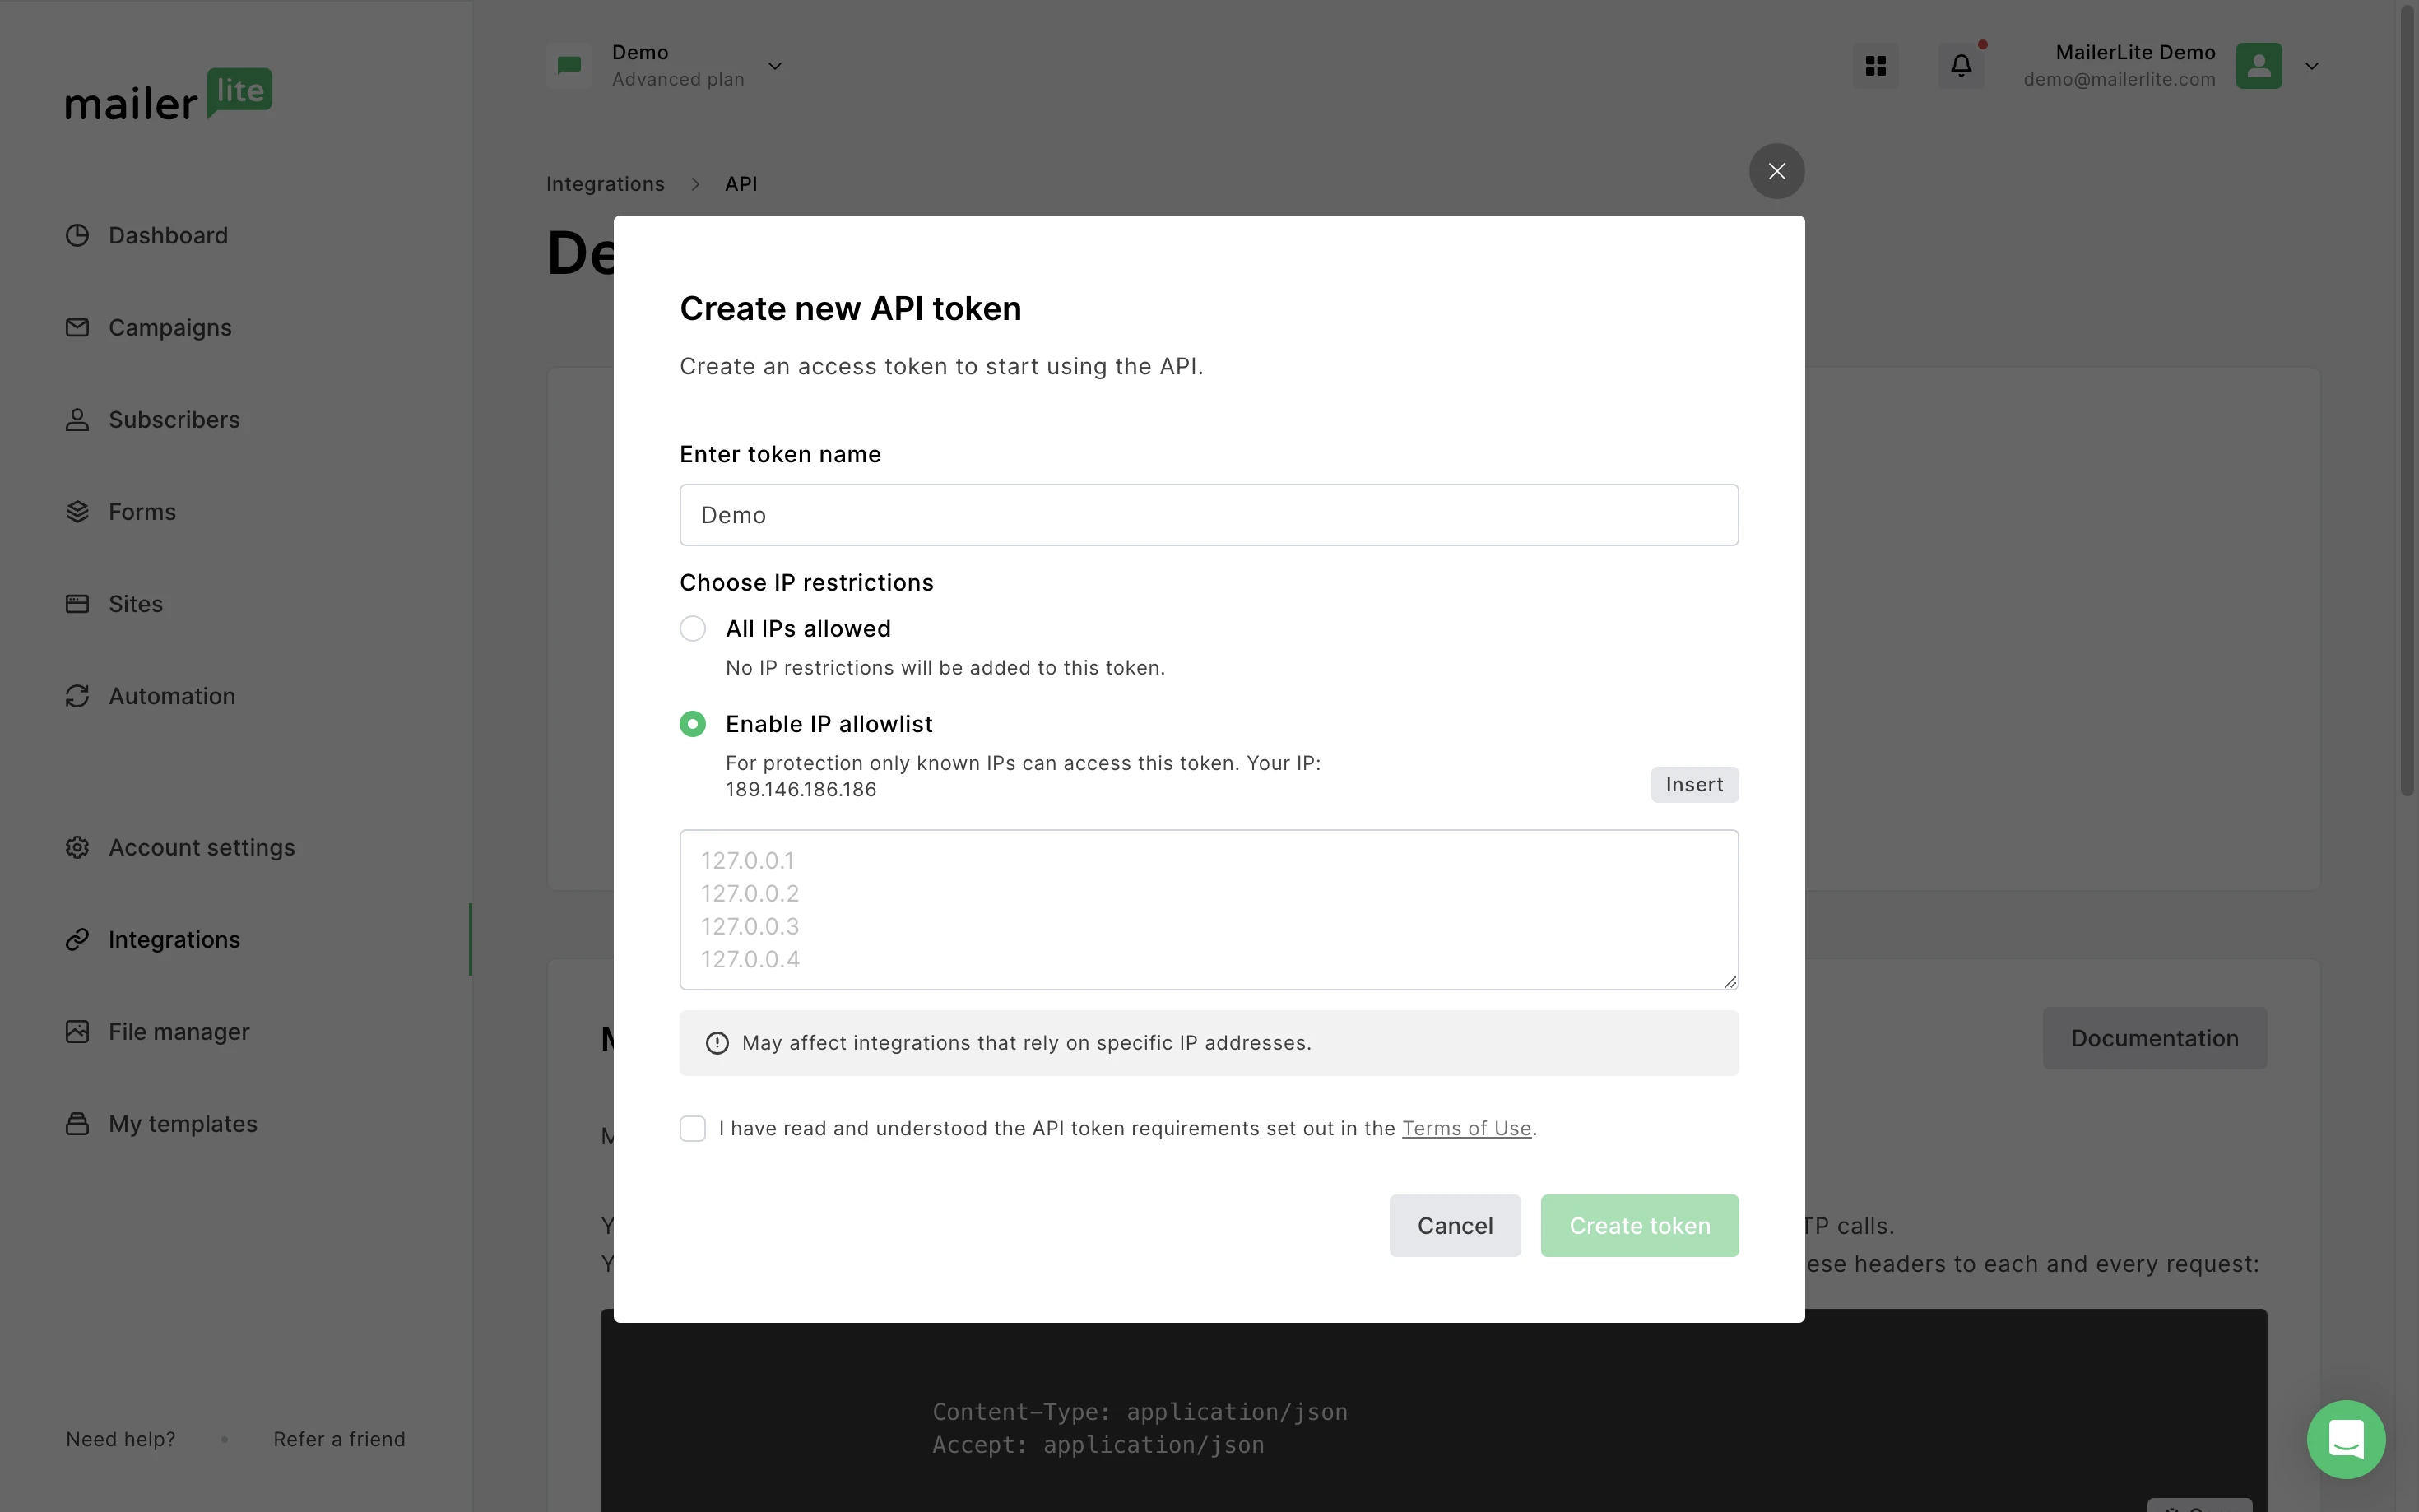Open the Terms of Use link
The height and width of the screenshot is (1512, 2419).
coord(1466,1128)
